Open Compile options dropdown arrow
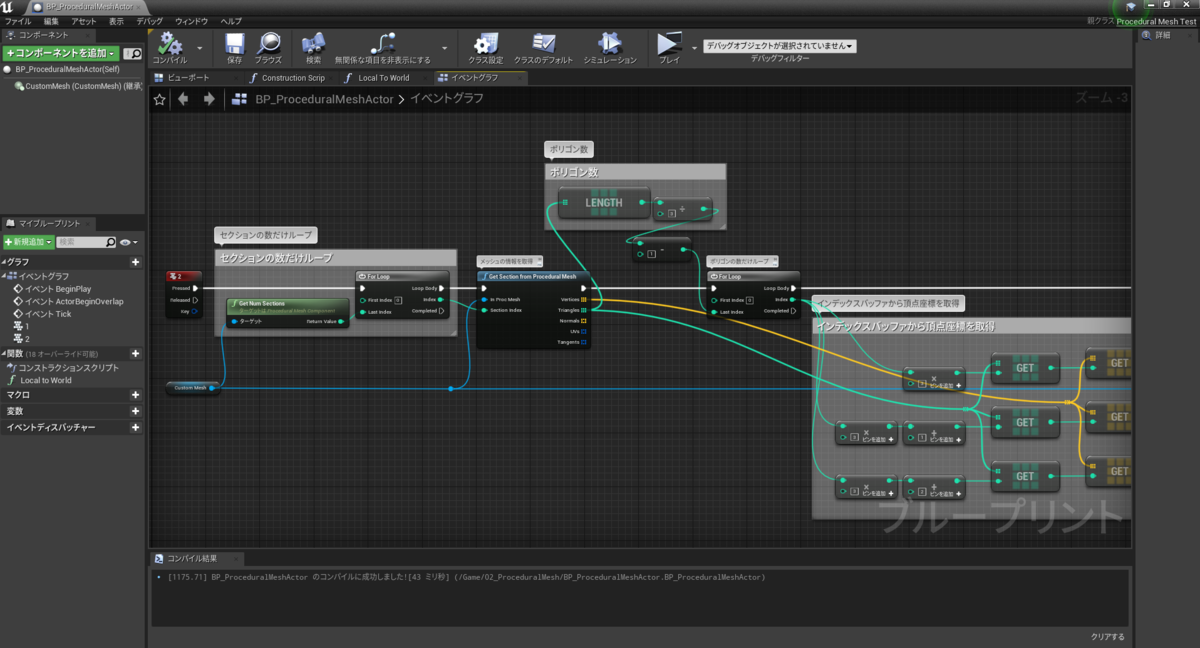 pyautogui.click(x=200, y=47)
